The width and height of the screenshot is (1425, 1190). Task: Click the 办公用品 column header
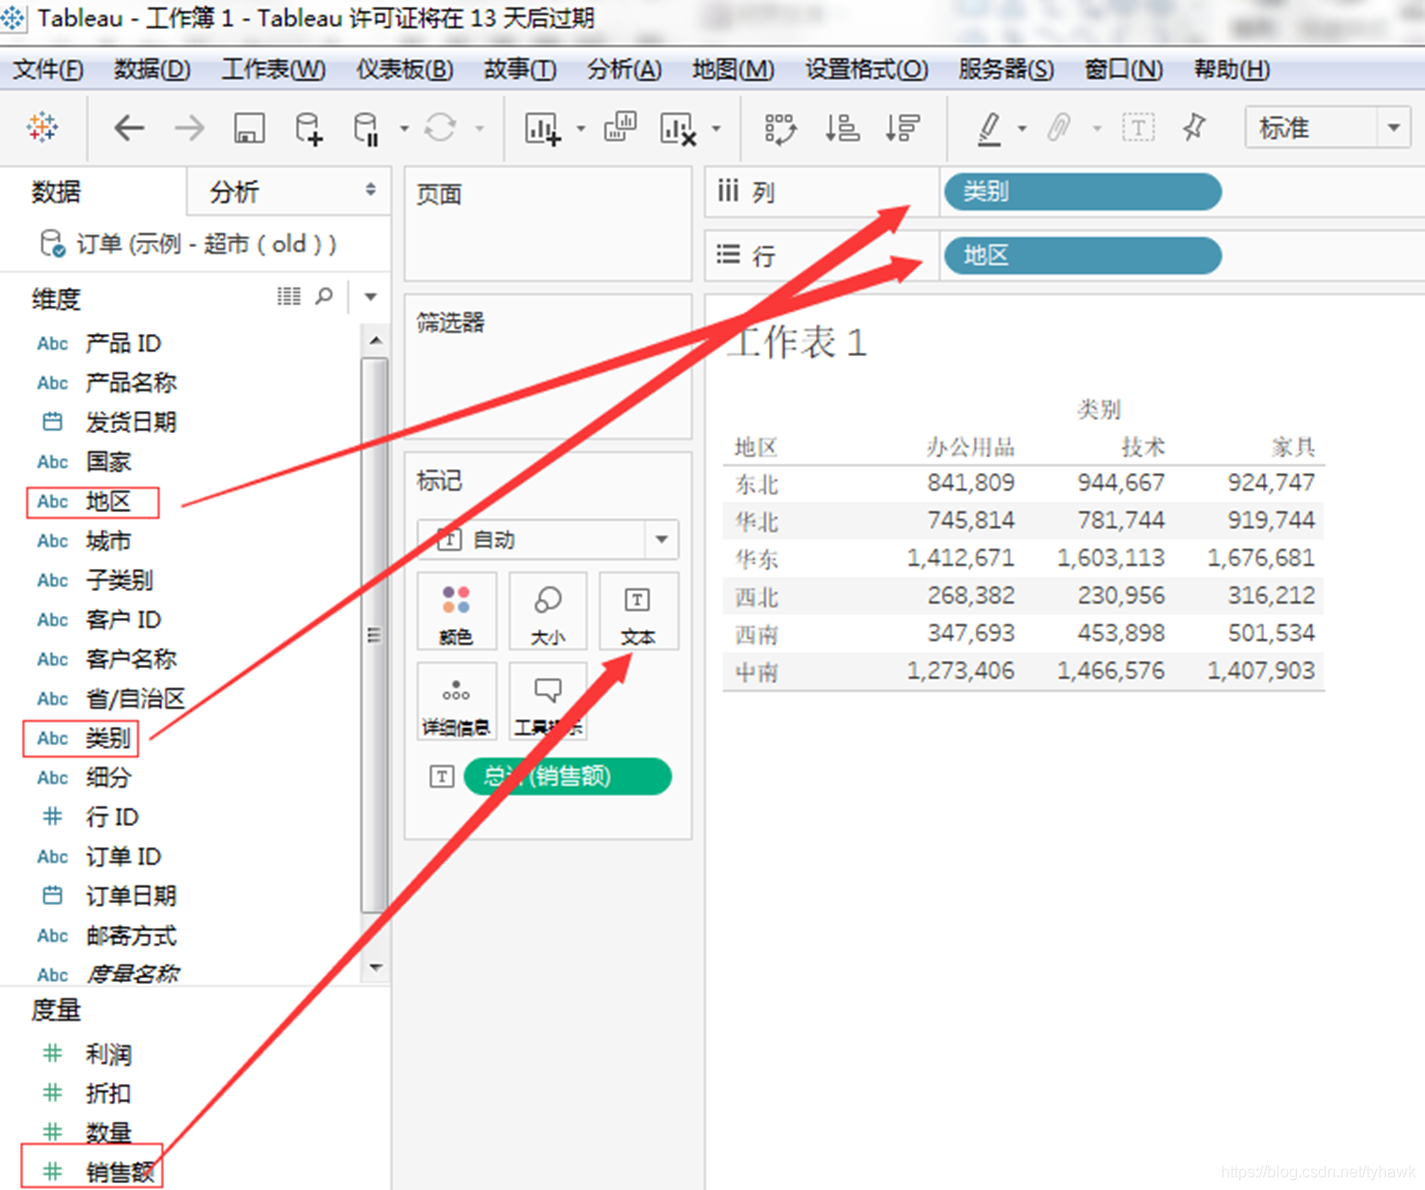coord(969,447)
